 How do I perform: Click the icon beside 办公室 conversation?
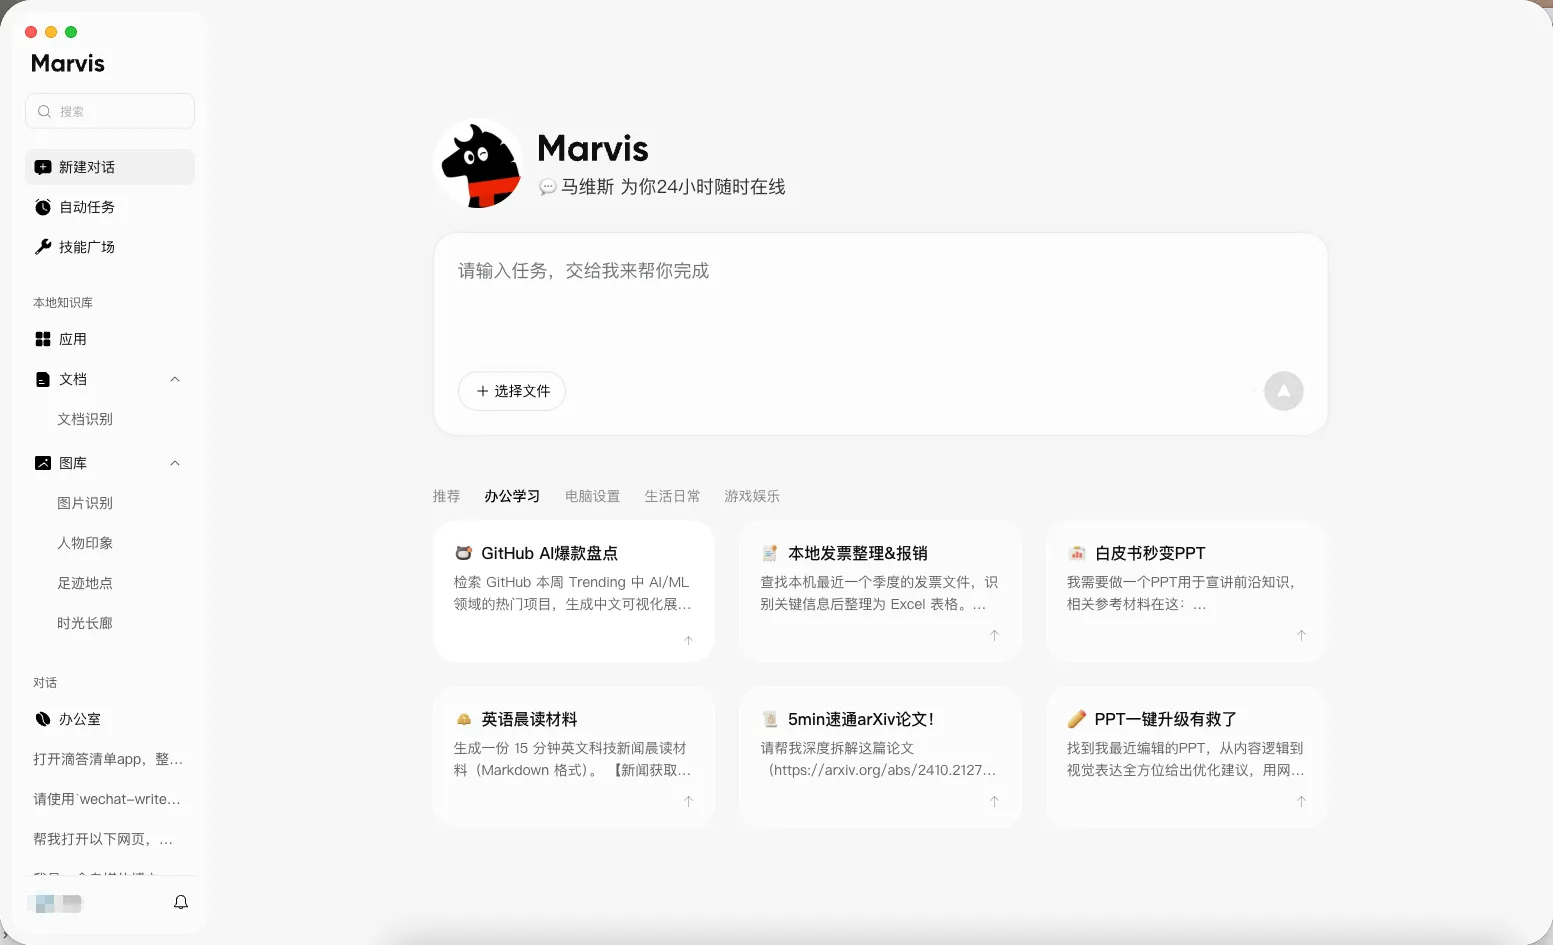tap(43, 719)
